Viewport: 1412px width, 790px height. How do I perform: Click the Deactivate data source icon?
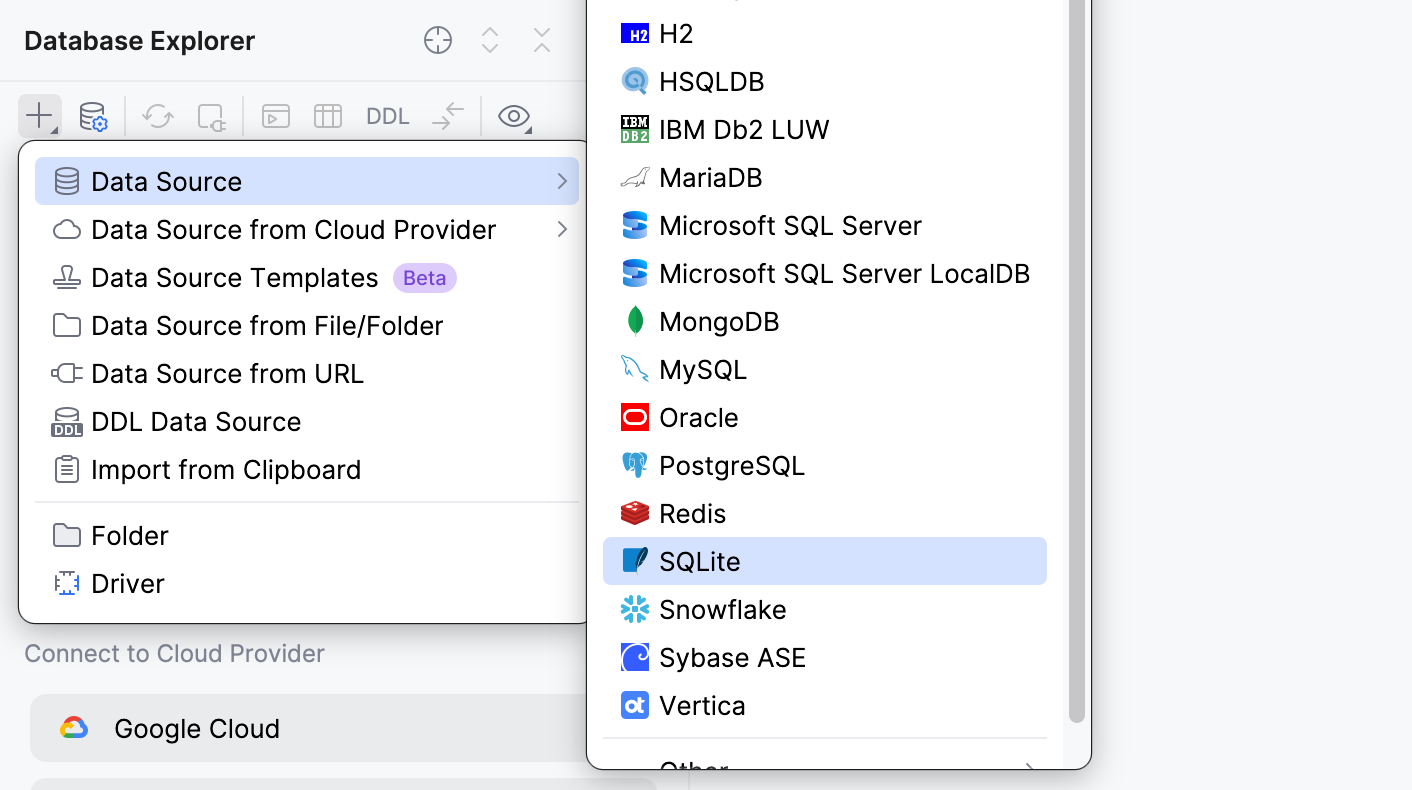tap(212, 116)
